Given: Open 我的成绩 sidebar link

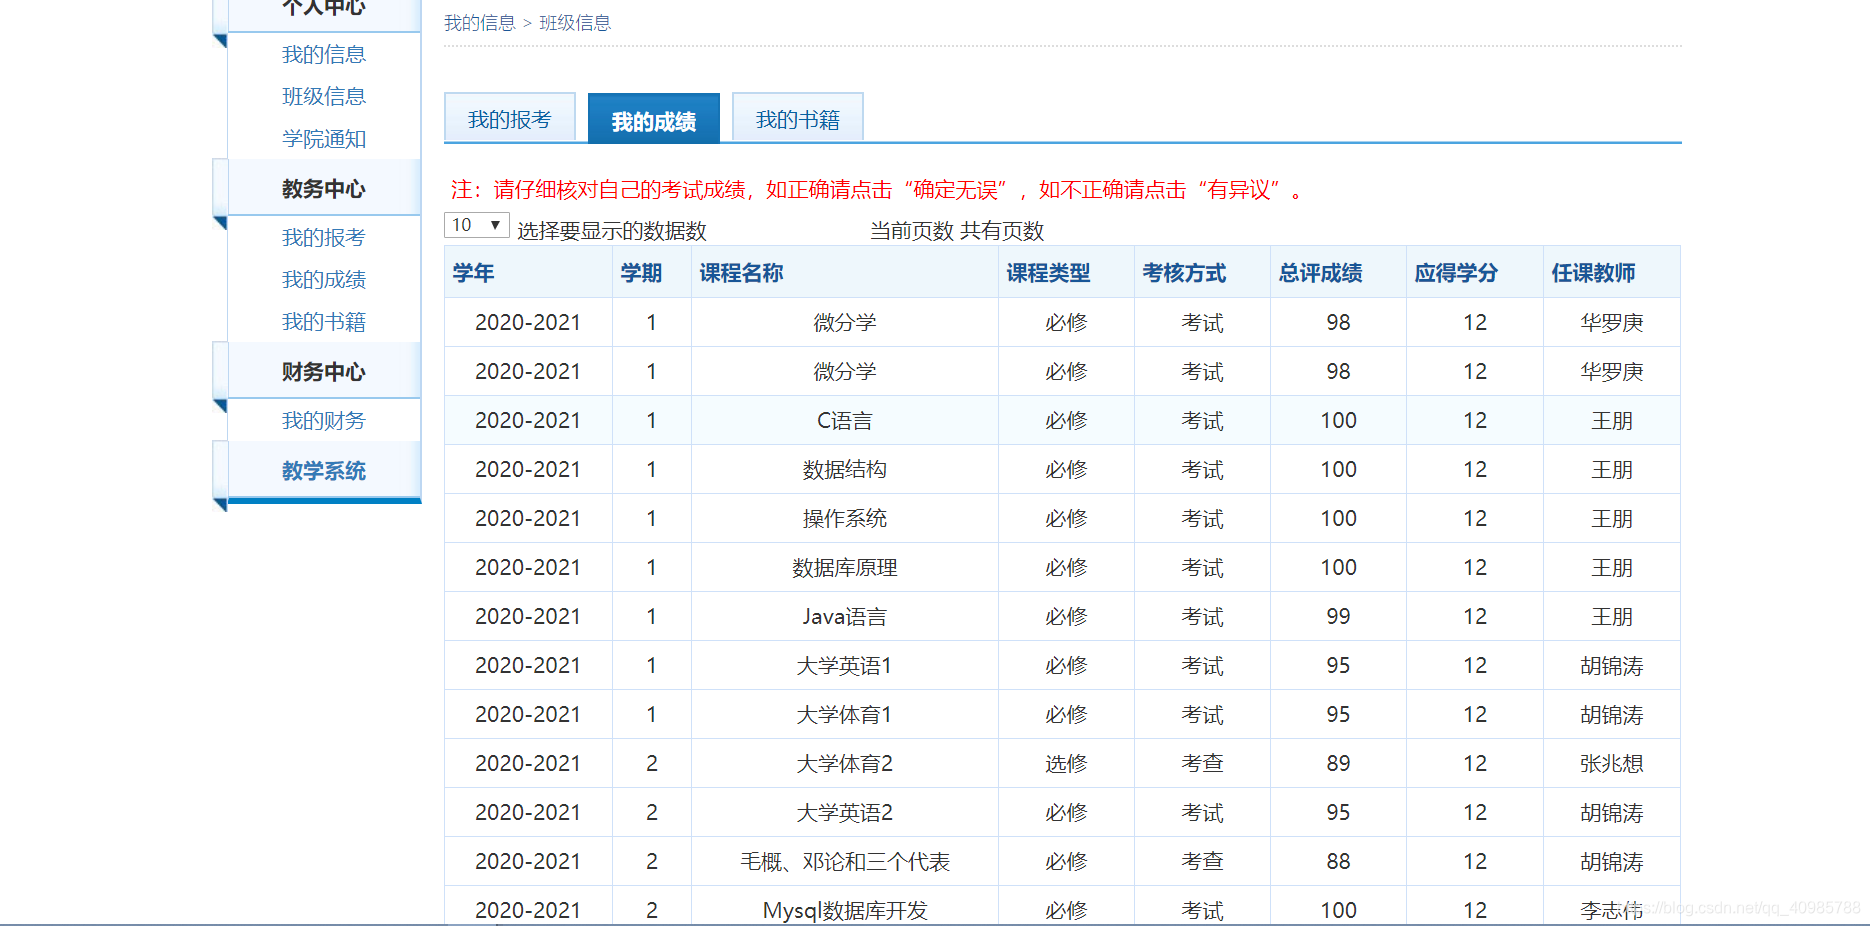Looking at the screenshot, I should click(x=324, y=279).
